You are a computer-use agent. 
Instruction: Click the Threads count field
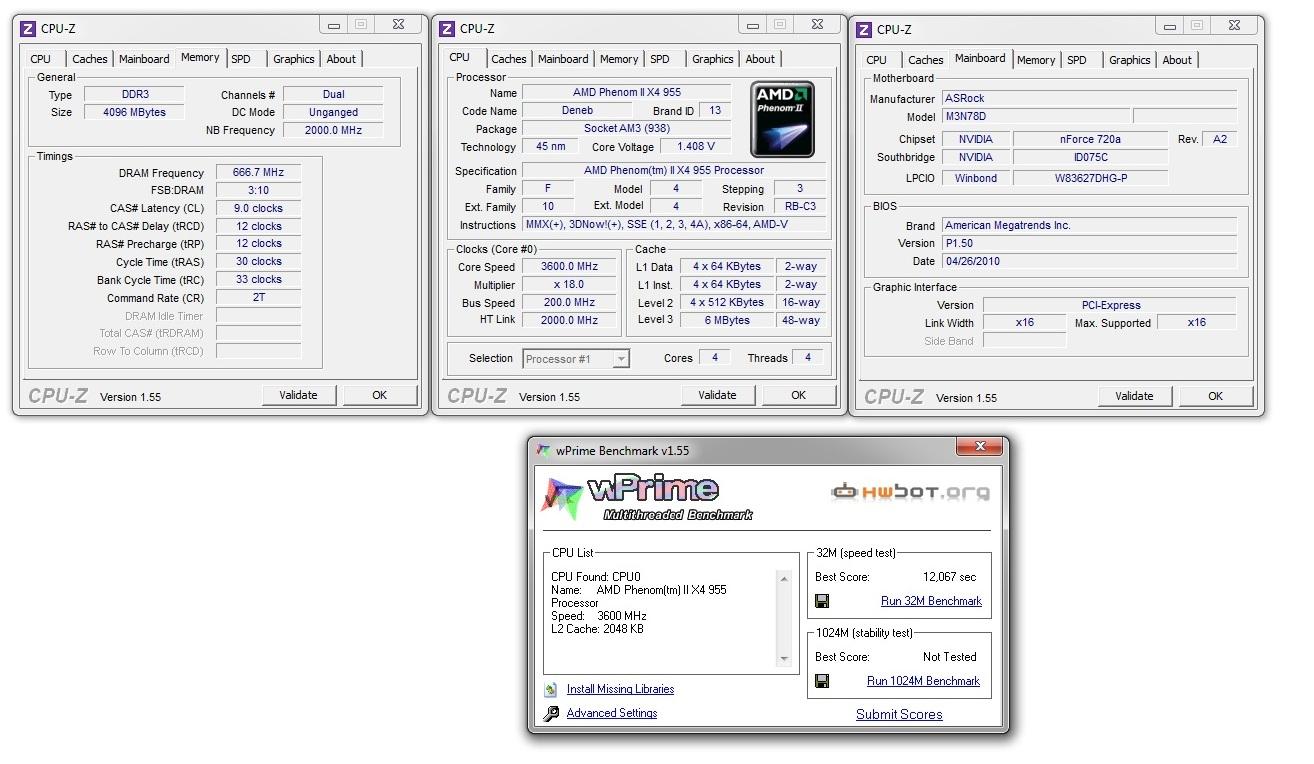(x=808, y=357)
